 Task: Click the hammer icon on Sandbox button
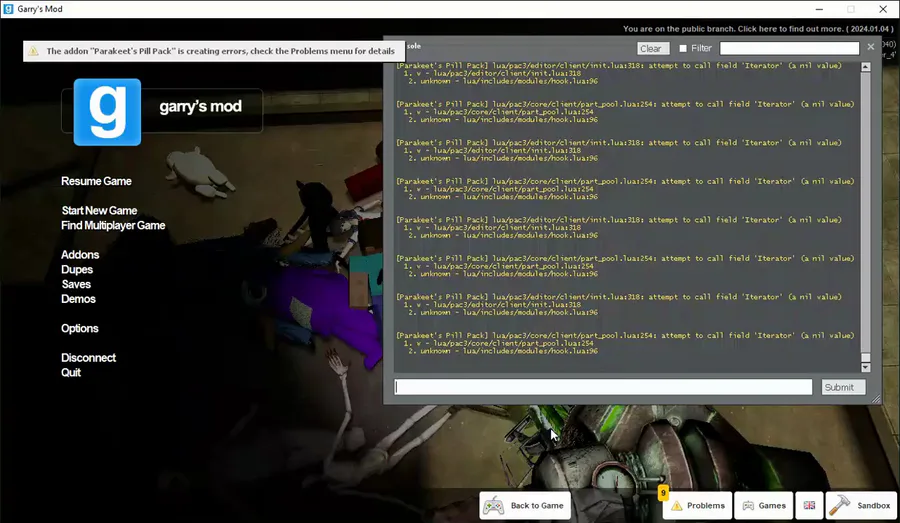click(x=839, y=505)
